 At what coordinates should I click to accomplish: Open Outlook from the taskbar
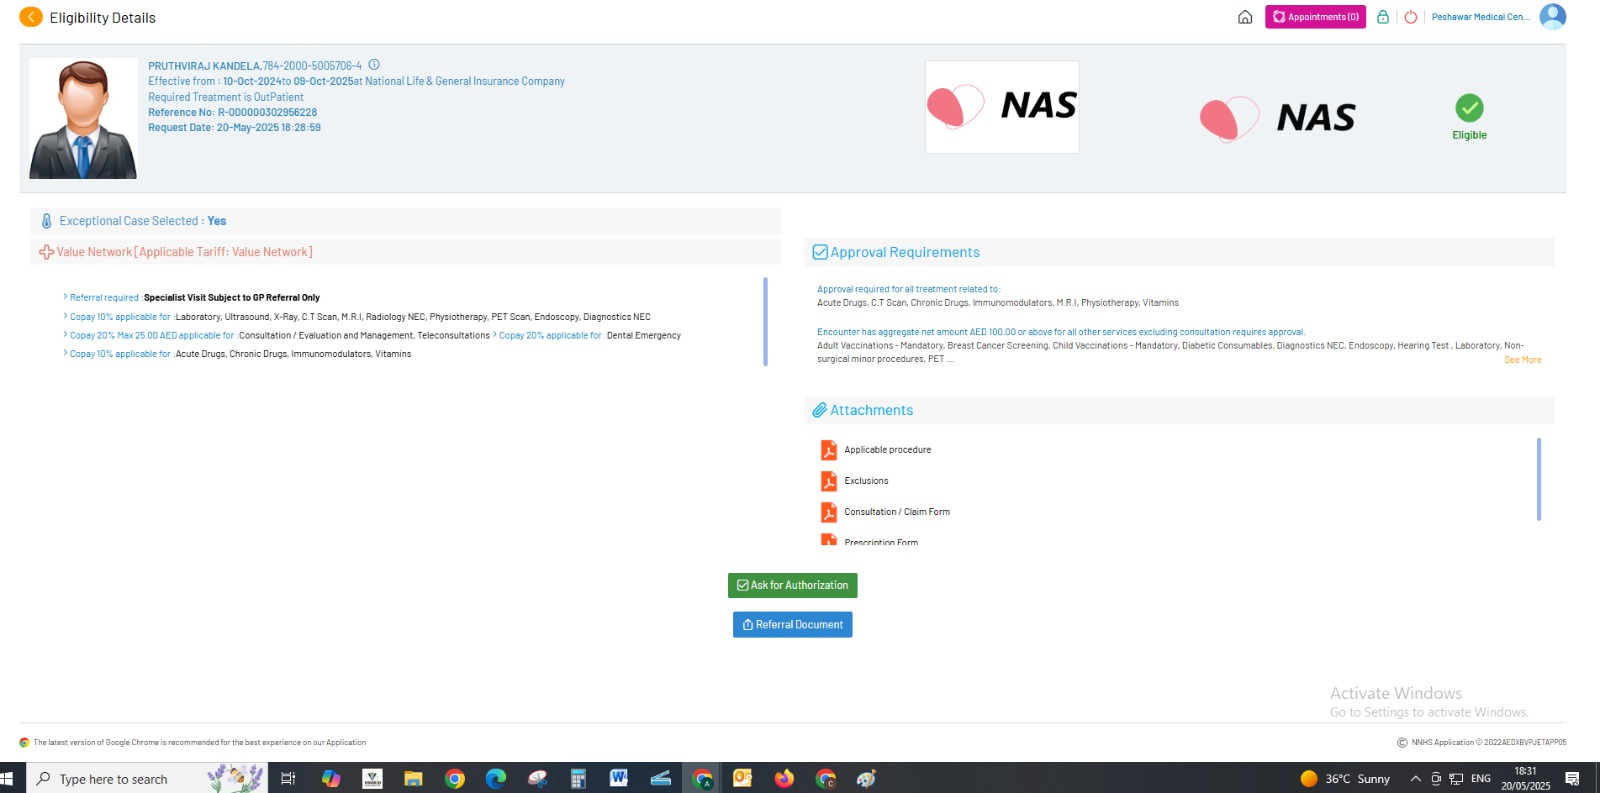pos(742,778)
